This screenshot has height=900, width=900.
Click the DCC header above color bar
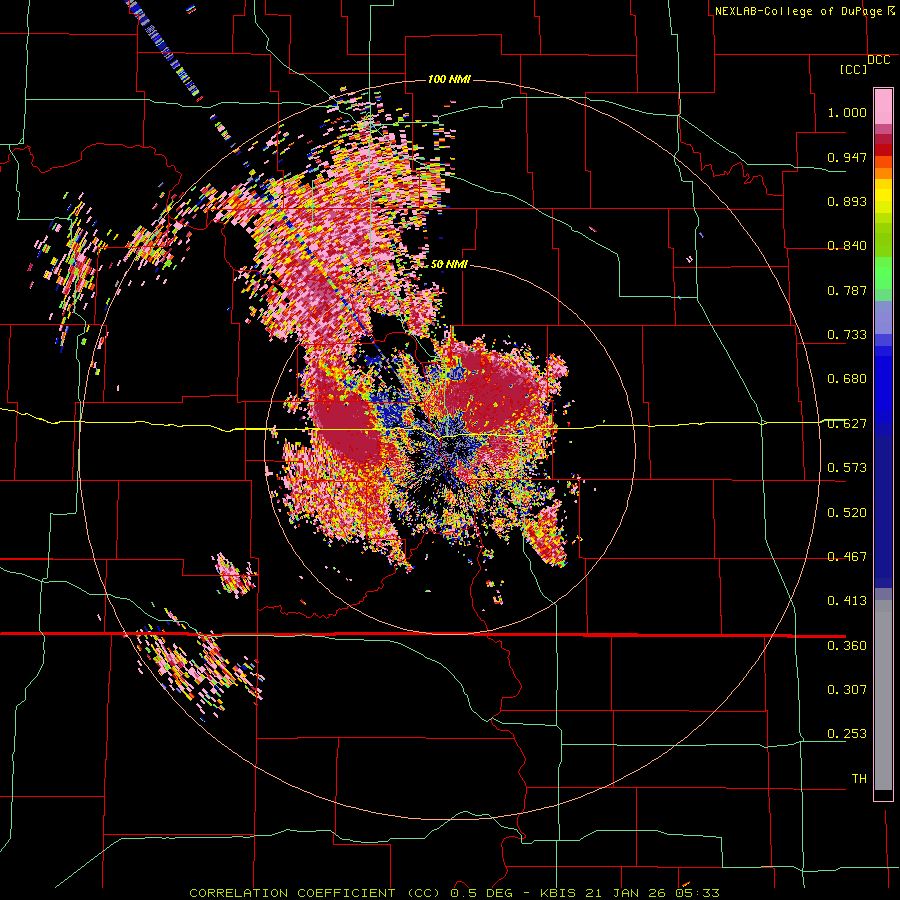click(x=878, y=60)
